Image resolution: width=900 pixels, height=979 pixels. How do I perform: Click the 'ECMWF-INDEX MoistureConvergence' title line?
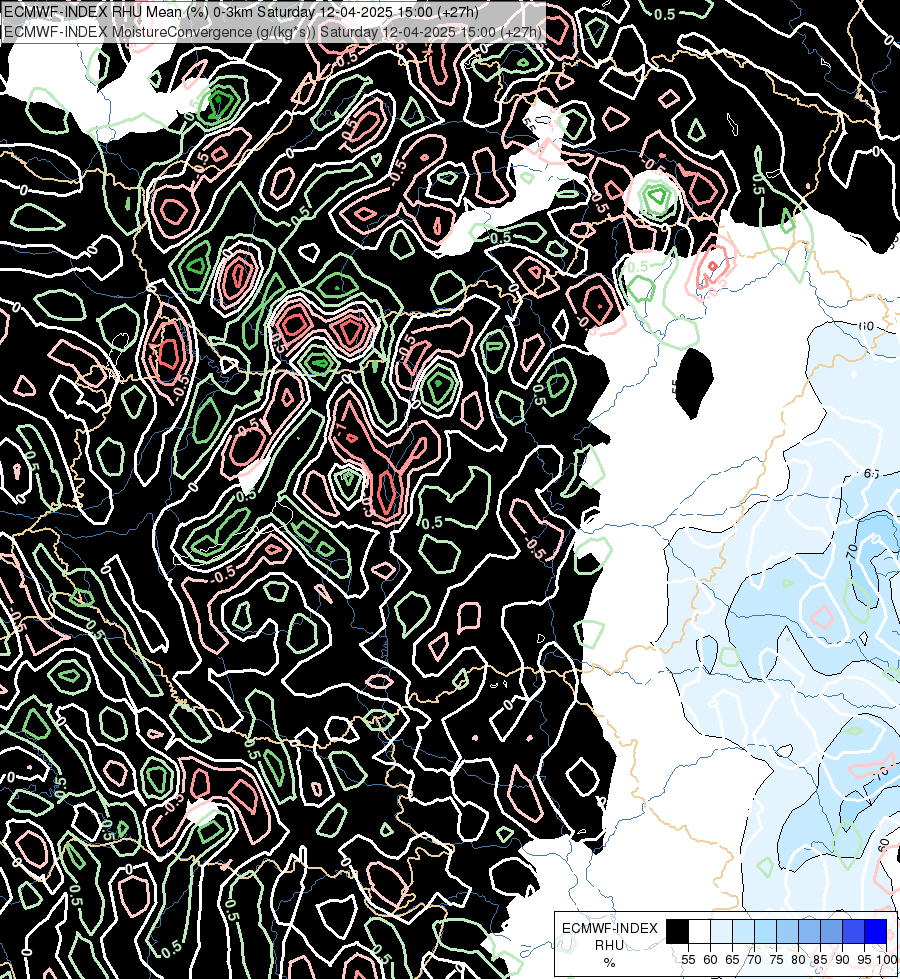(x=273, y=32)
